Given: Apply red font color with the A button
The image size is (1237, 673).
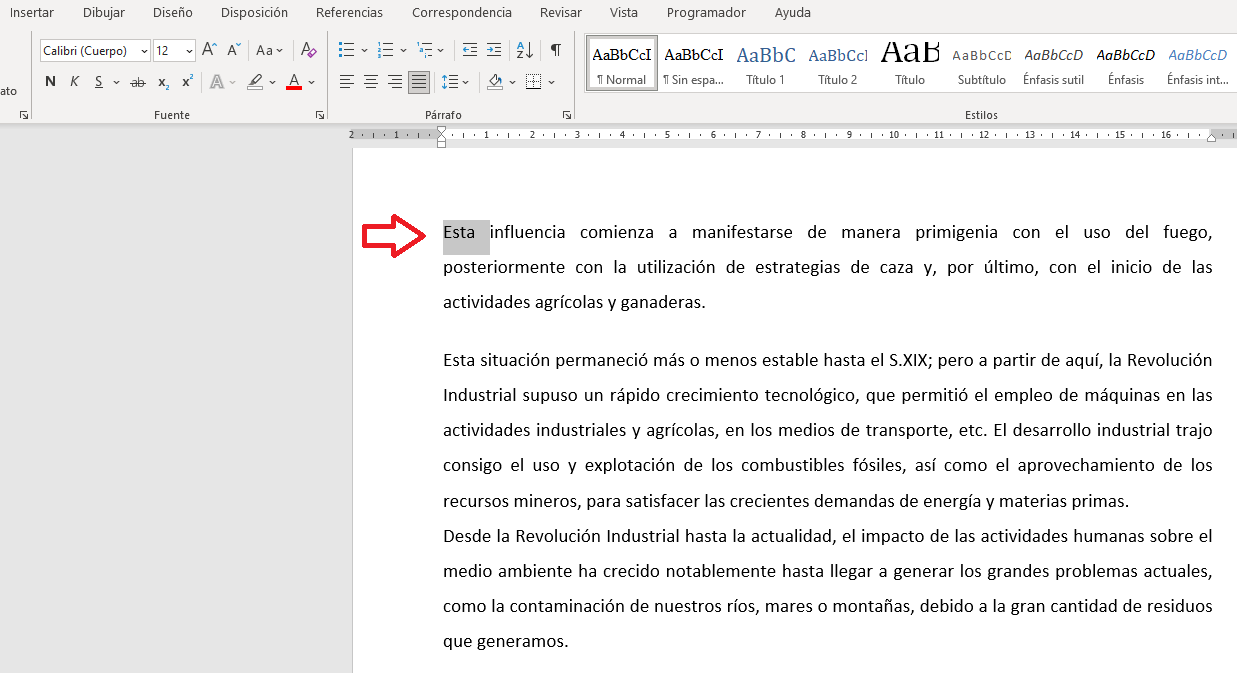Looking at the screenshot, I should click(294, 82).
